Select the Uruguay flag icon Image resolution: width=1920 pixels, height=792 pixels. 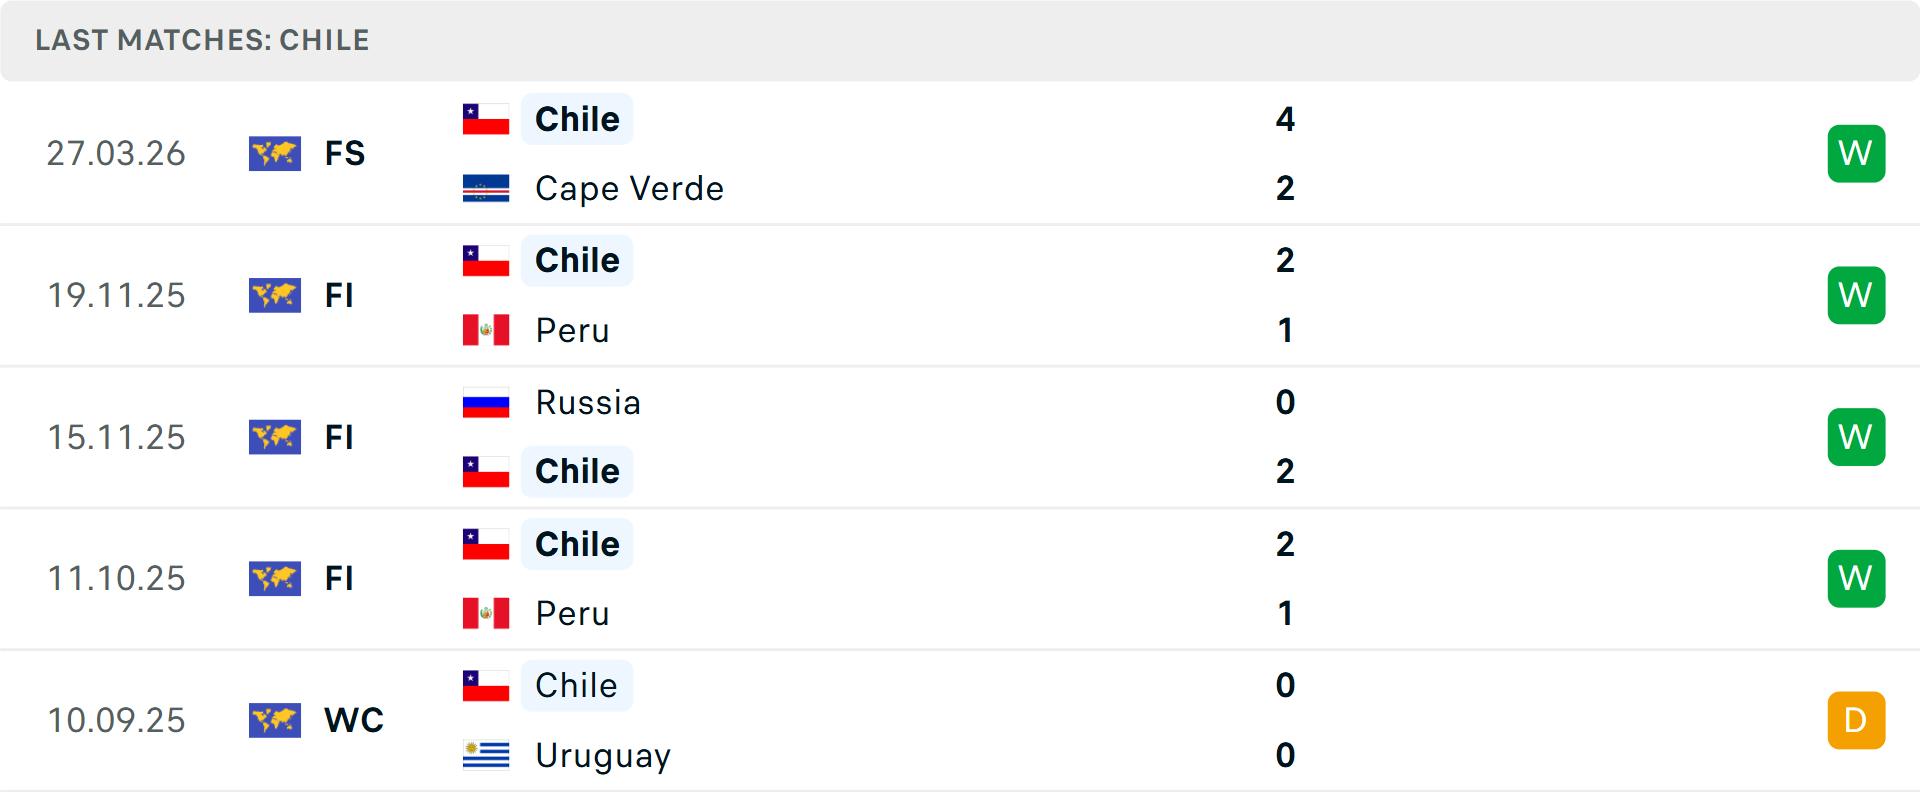pos(486,757)
